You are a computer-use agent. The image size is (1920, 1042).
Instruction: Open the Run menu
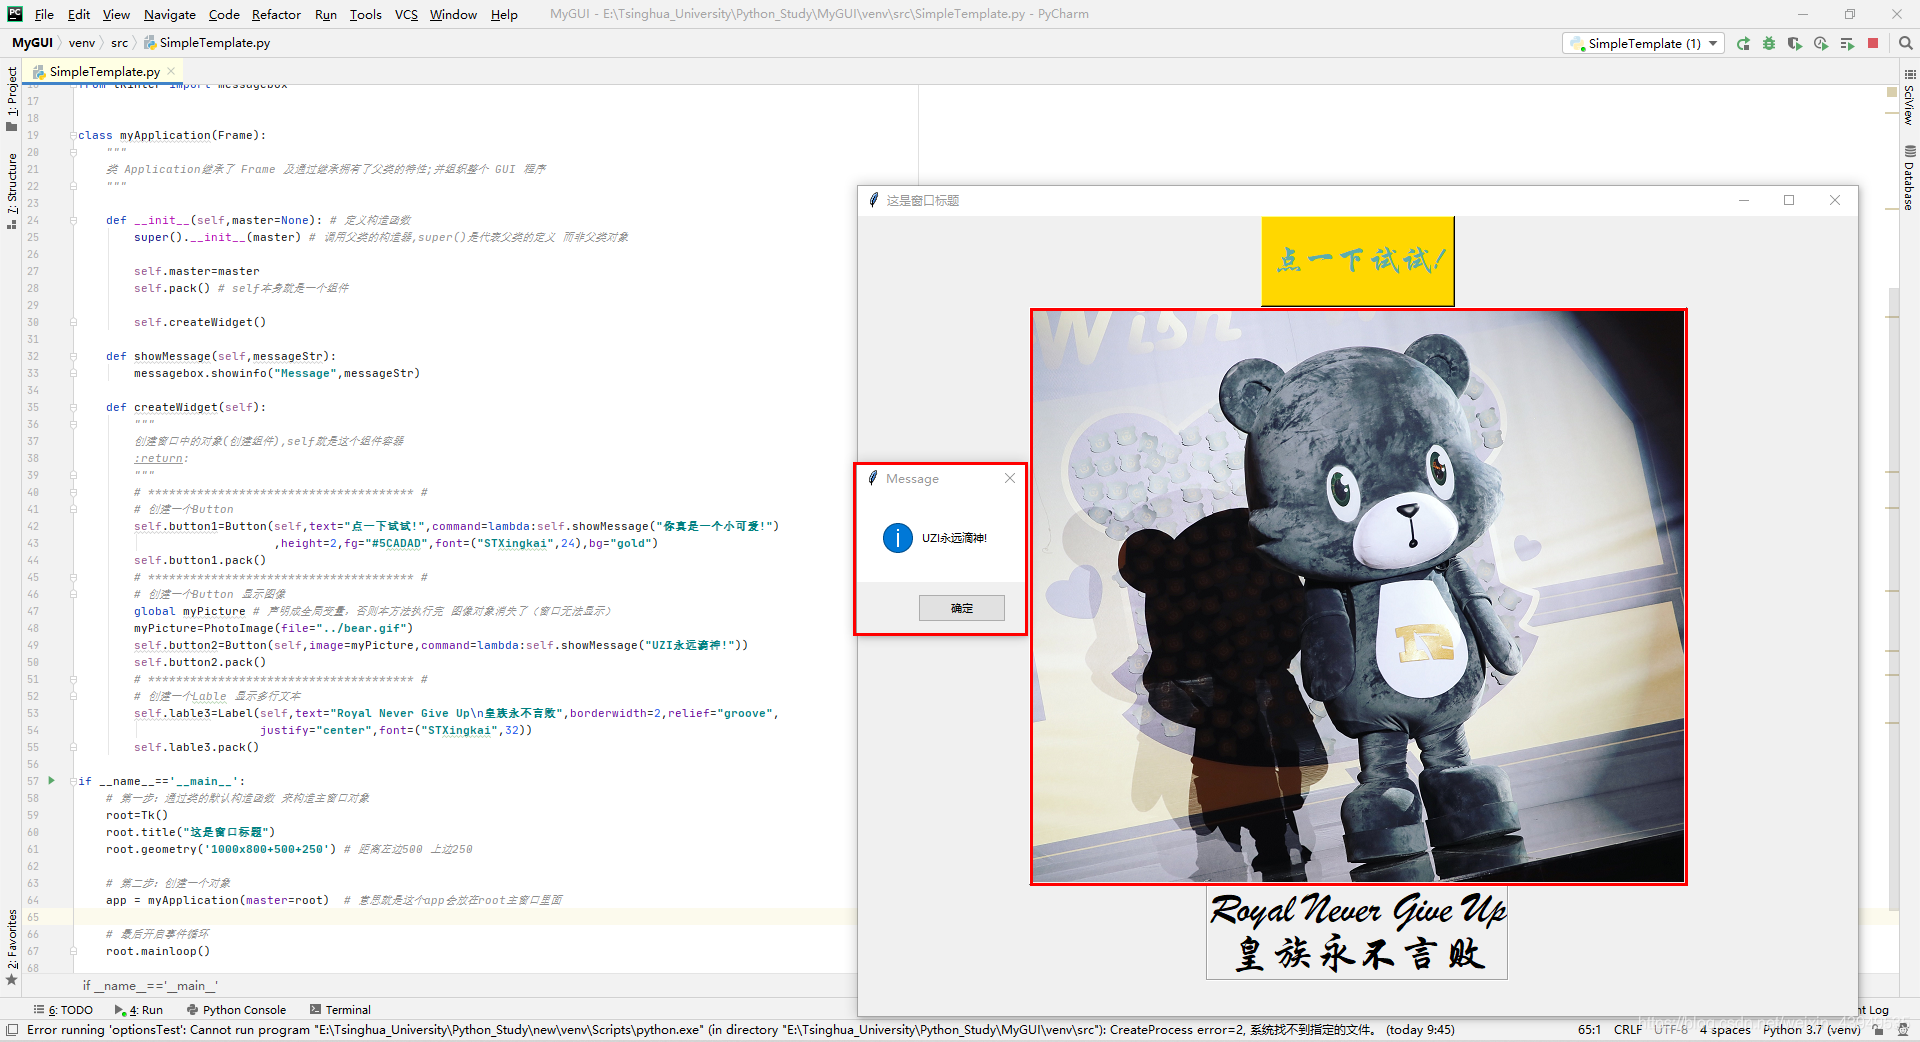pos(325,14)
